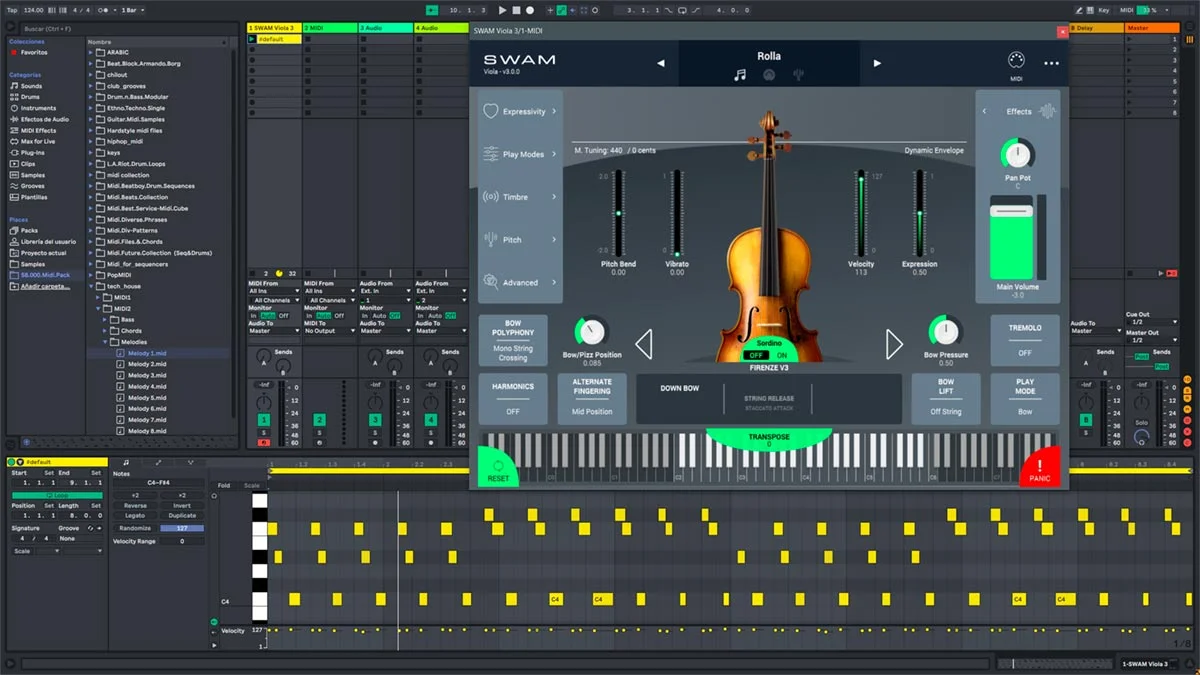The width and height of the screenshot is (1200, 675).
Task: Select the music notes icon under Rolla
Action: pos(740,75)
